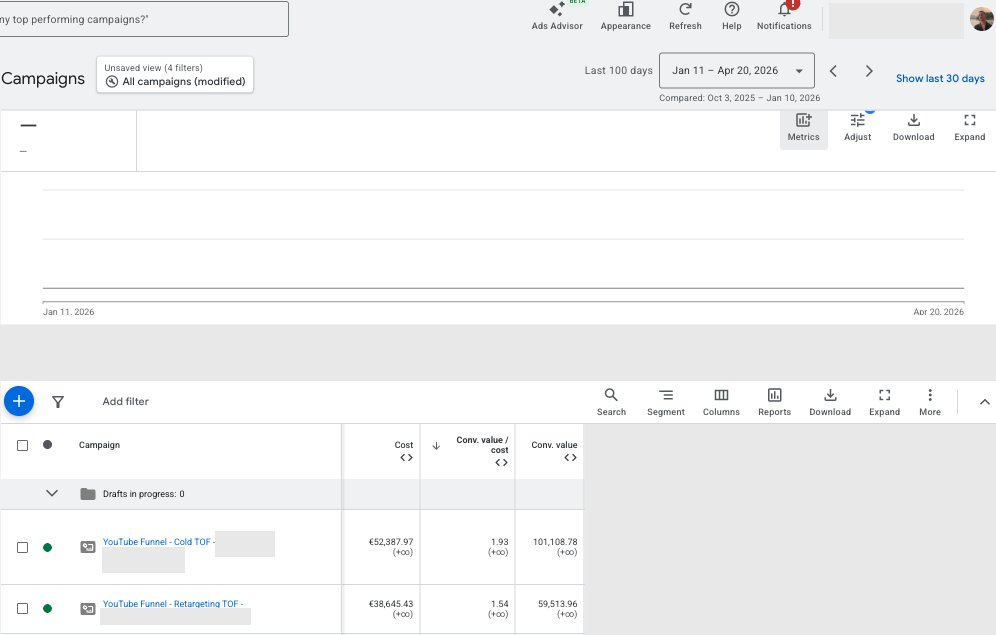Check the YouTube Funnel Retargeting TOF row
This screenshot has height=635, width=996.
click(22, 608)
